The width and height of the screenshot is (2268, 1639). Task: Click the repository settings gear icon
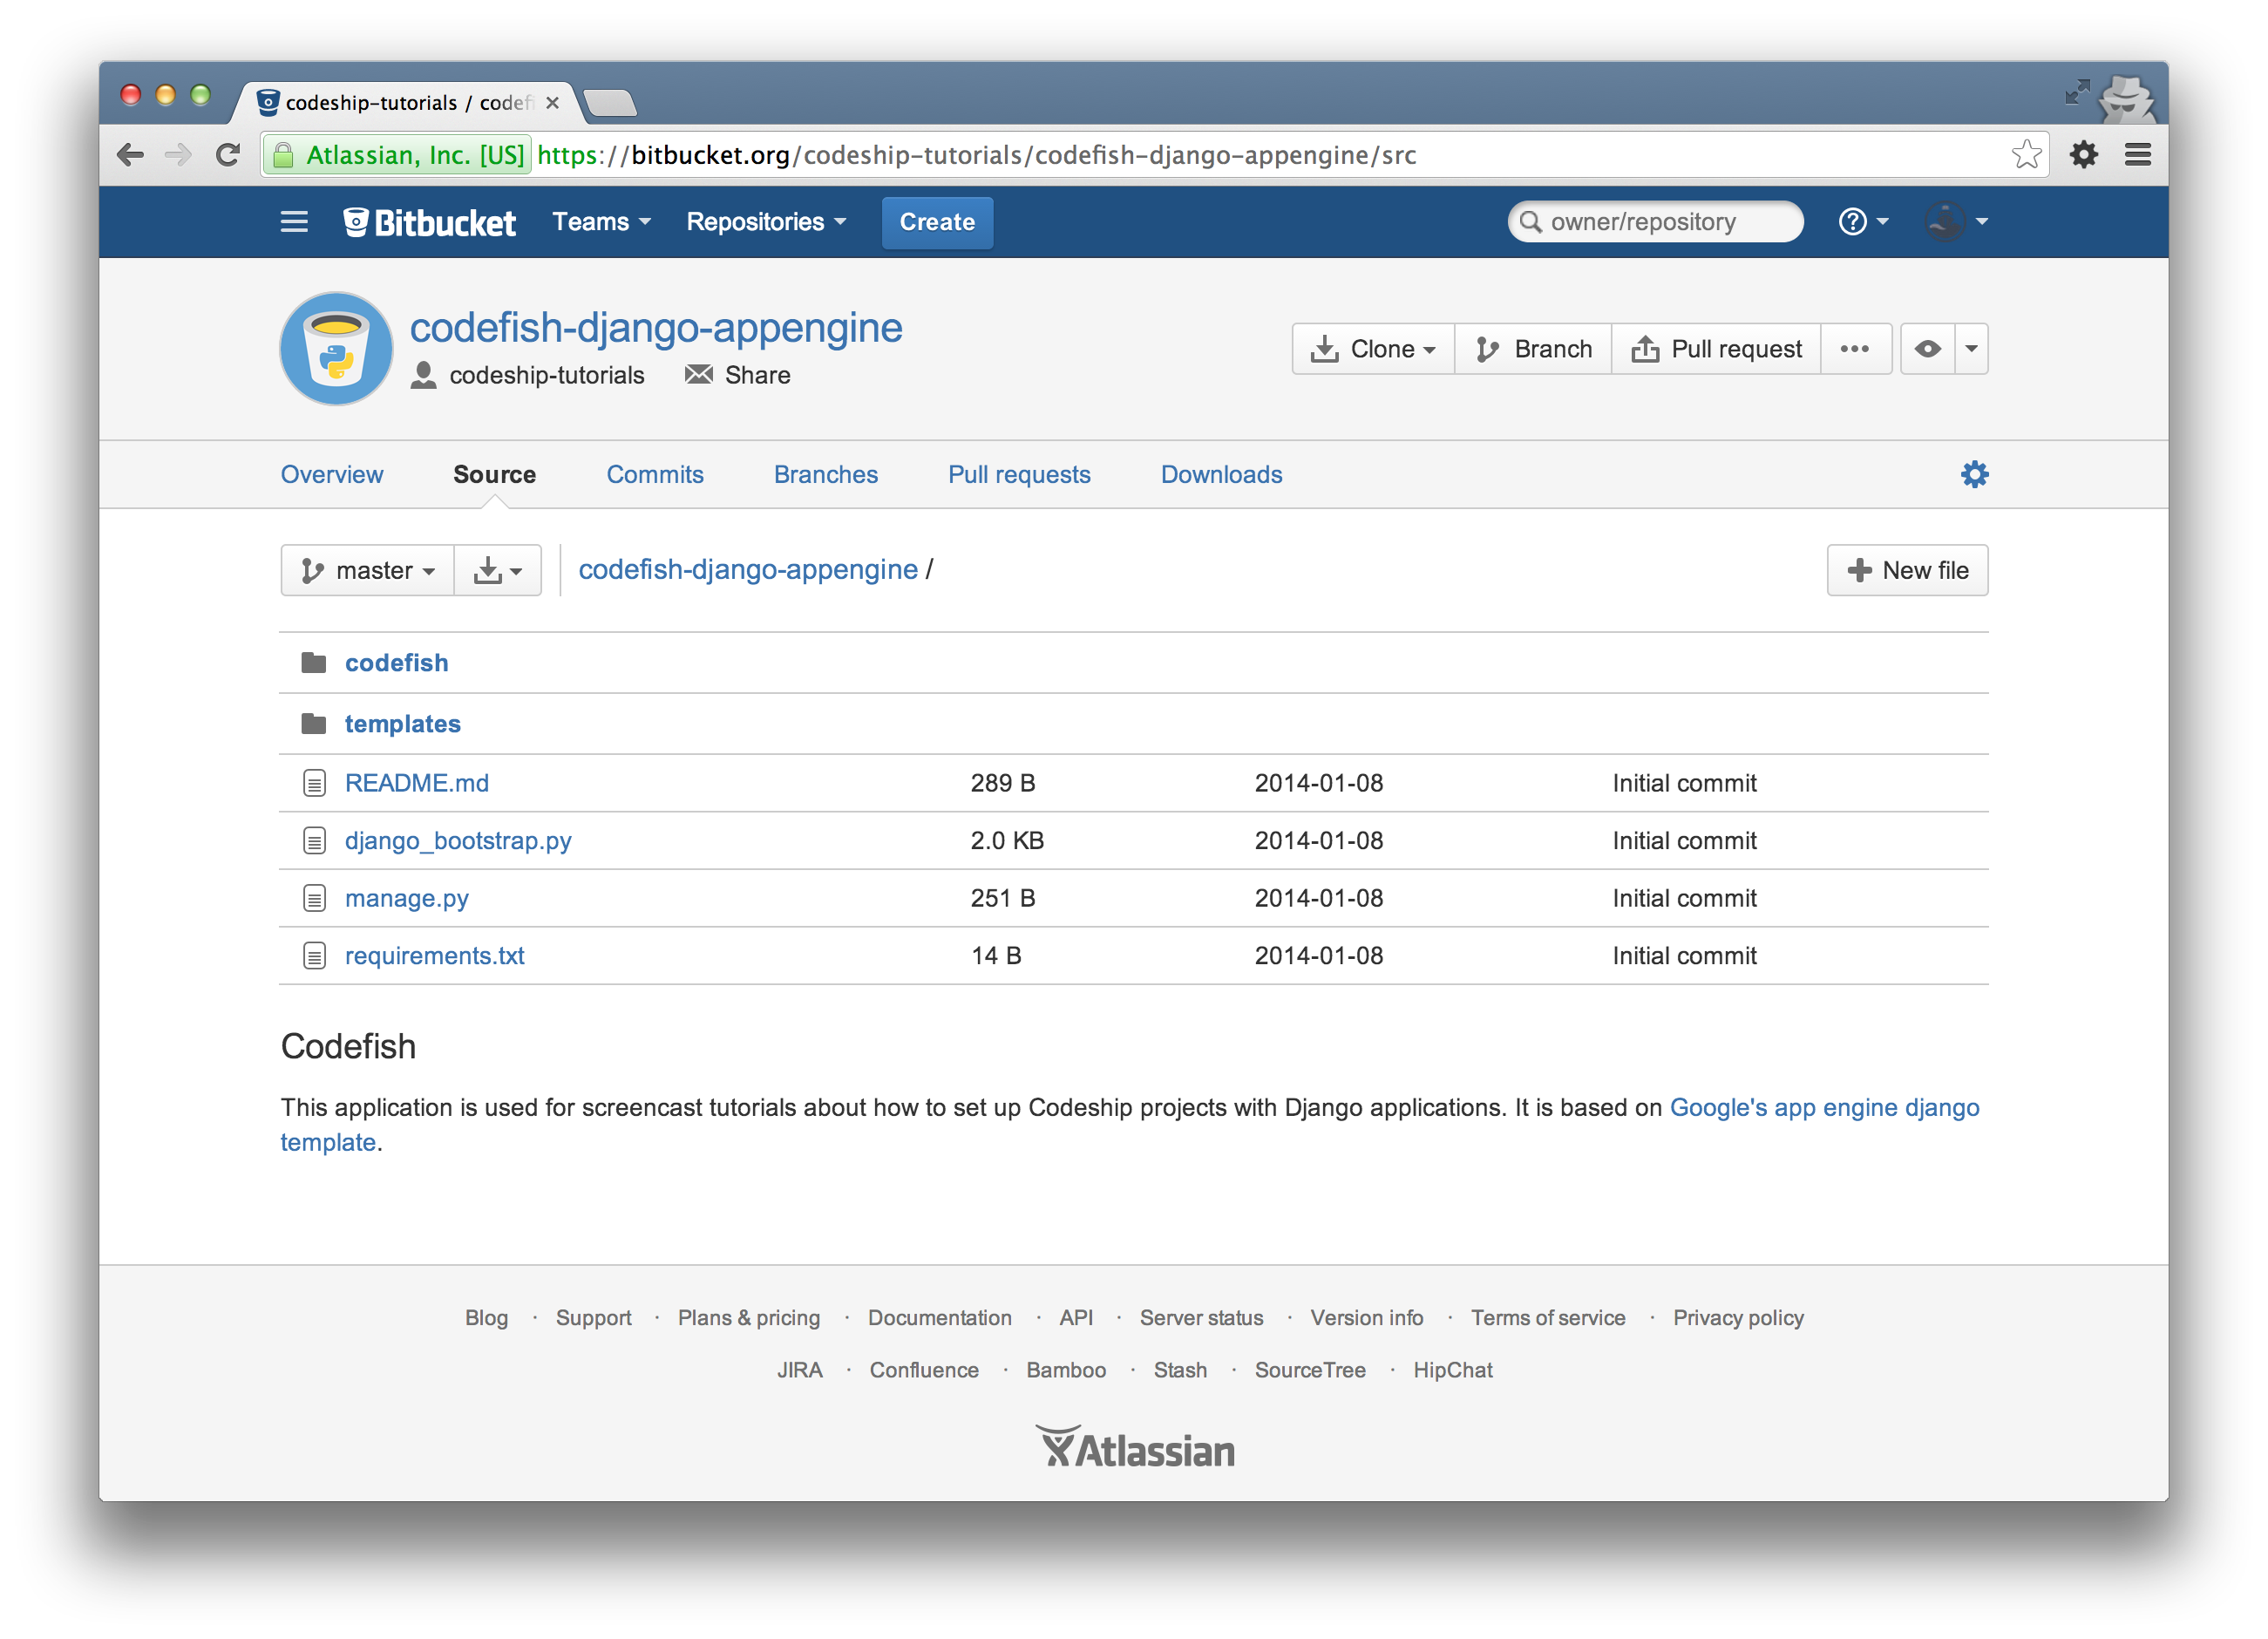point(1974,474)
